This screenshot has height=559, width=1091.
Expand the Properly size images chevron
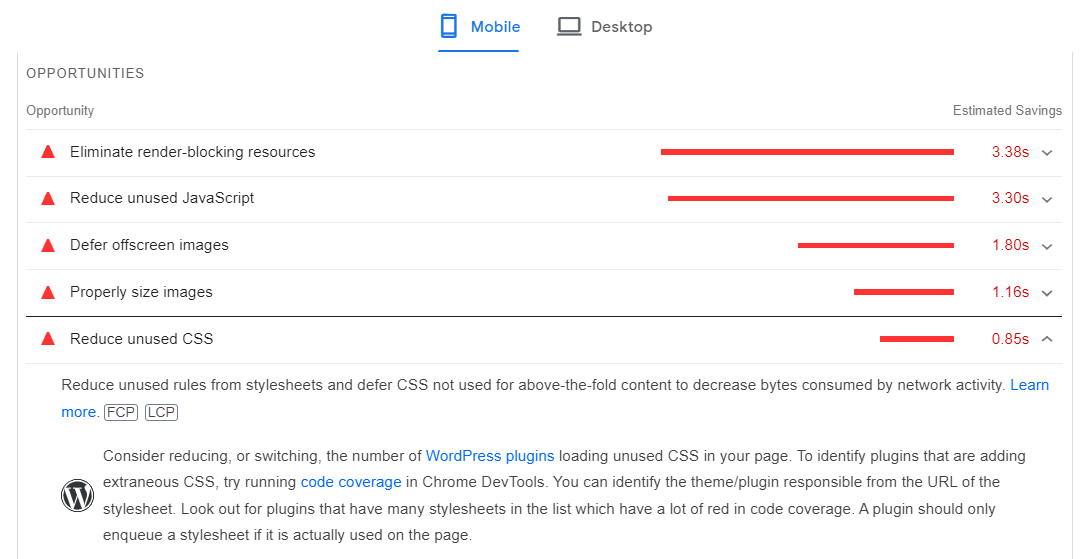click(x=1047, y=293)
